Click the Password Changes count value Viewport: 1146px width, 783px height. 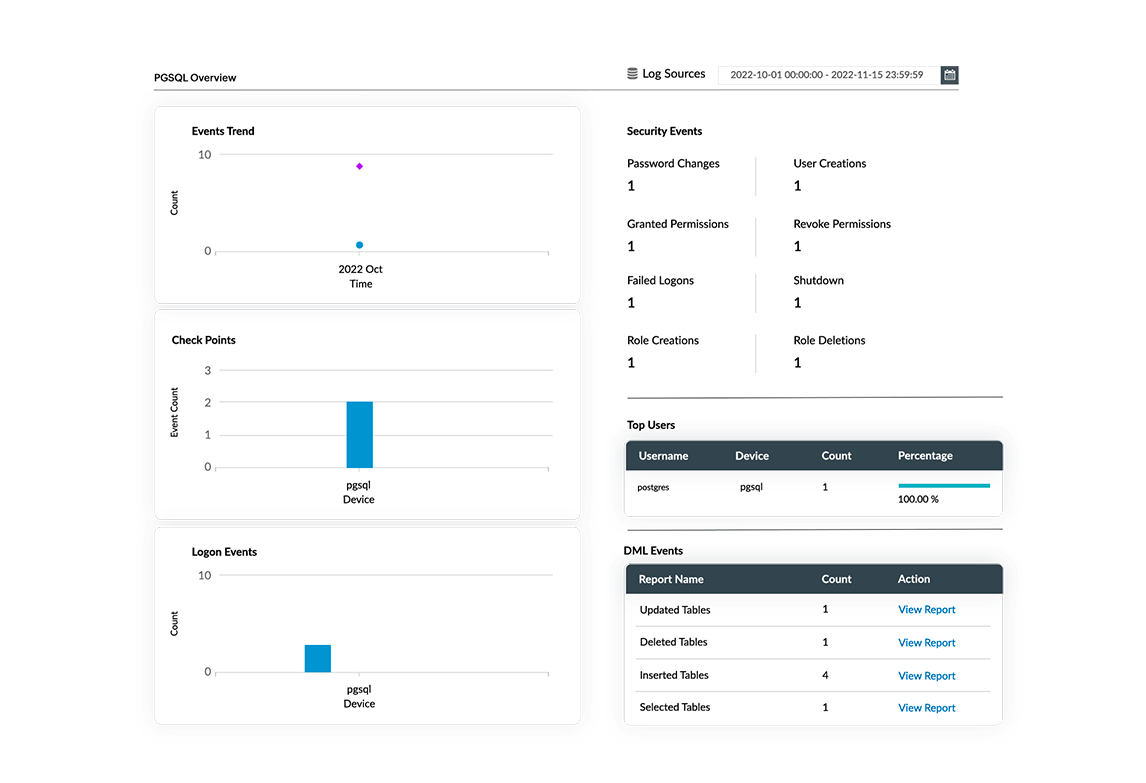click(x=631, y=186)
